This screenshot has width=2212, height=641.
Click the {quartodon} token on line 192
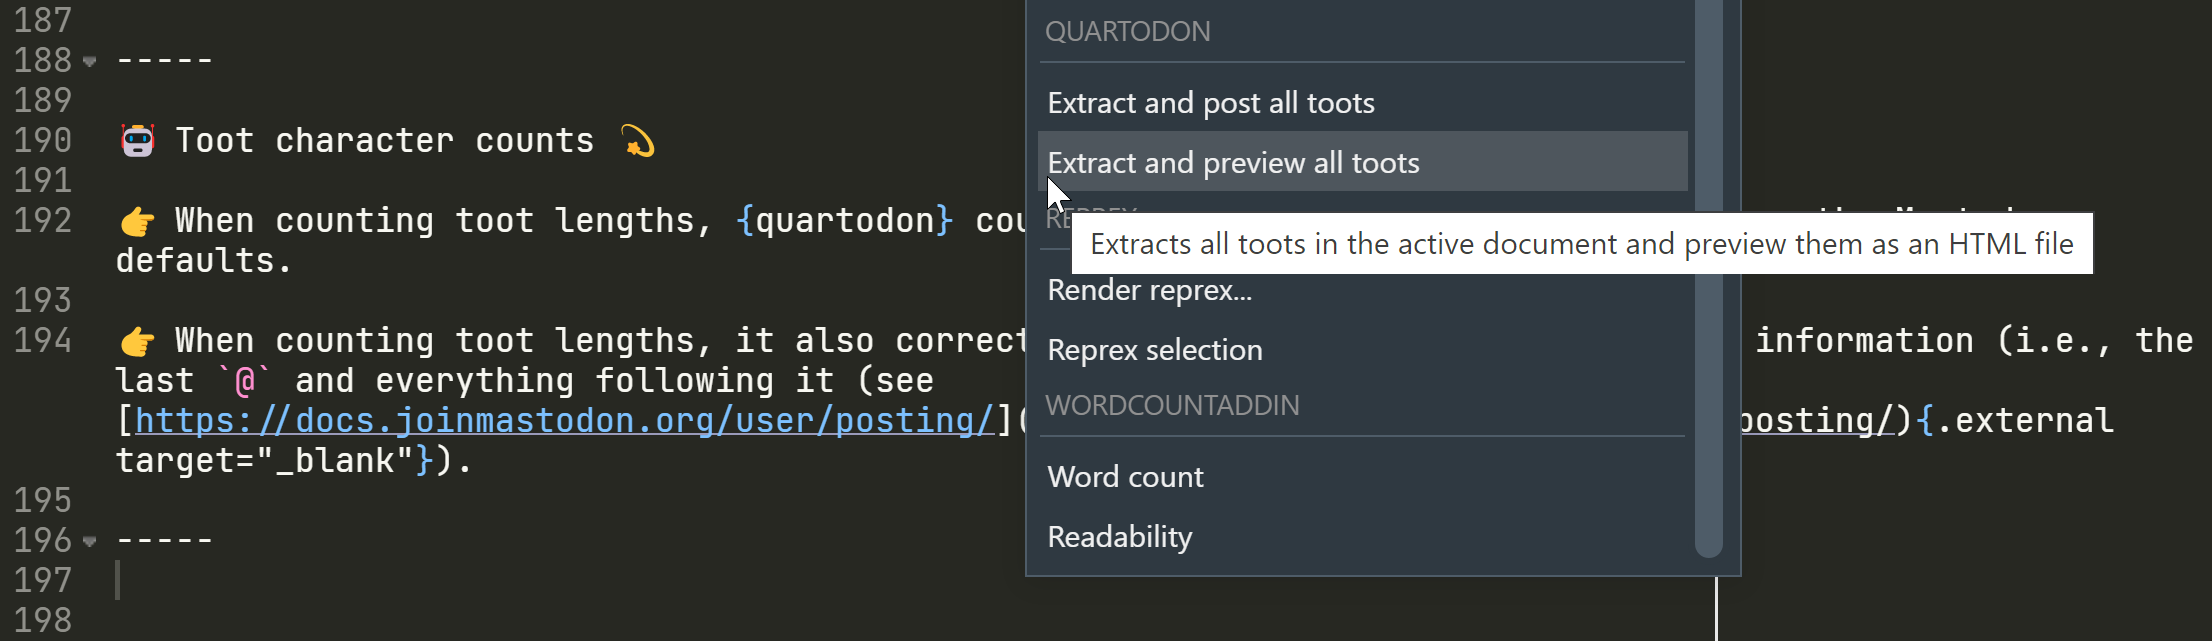click(843, 220)
